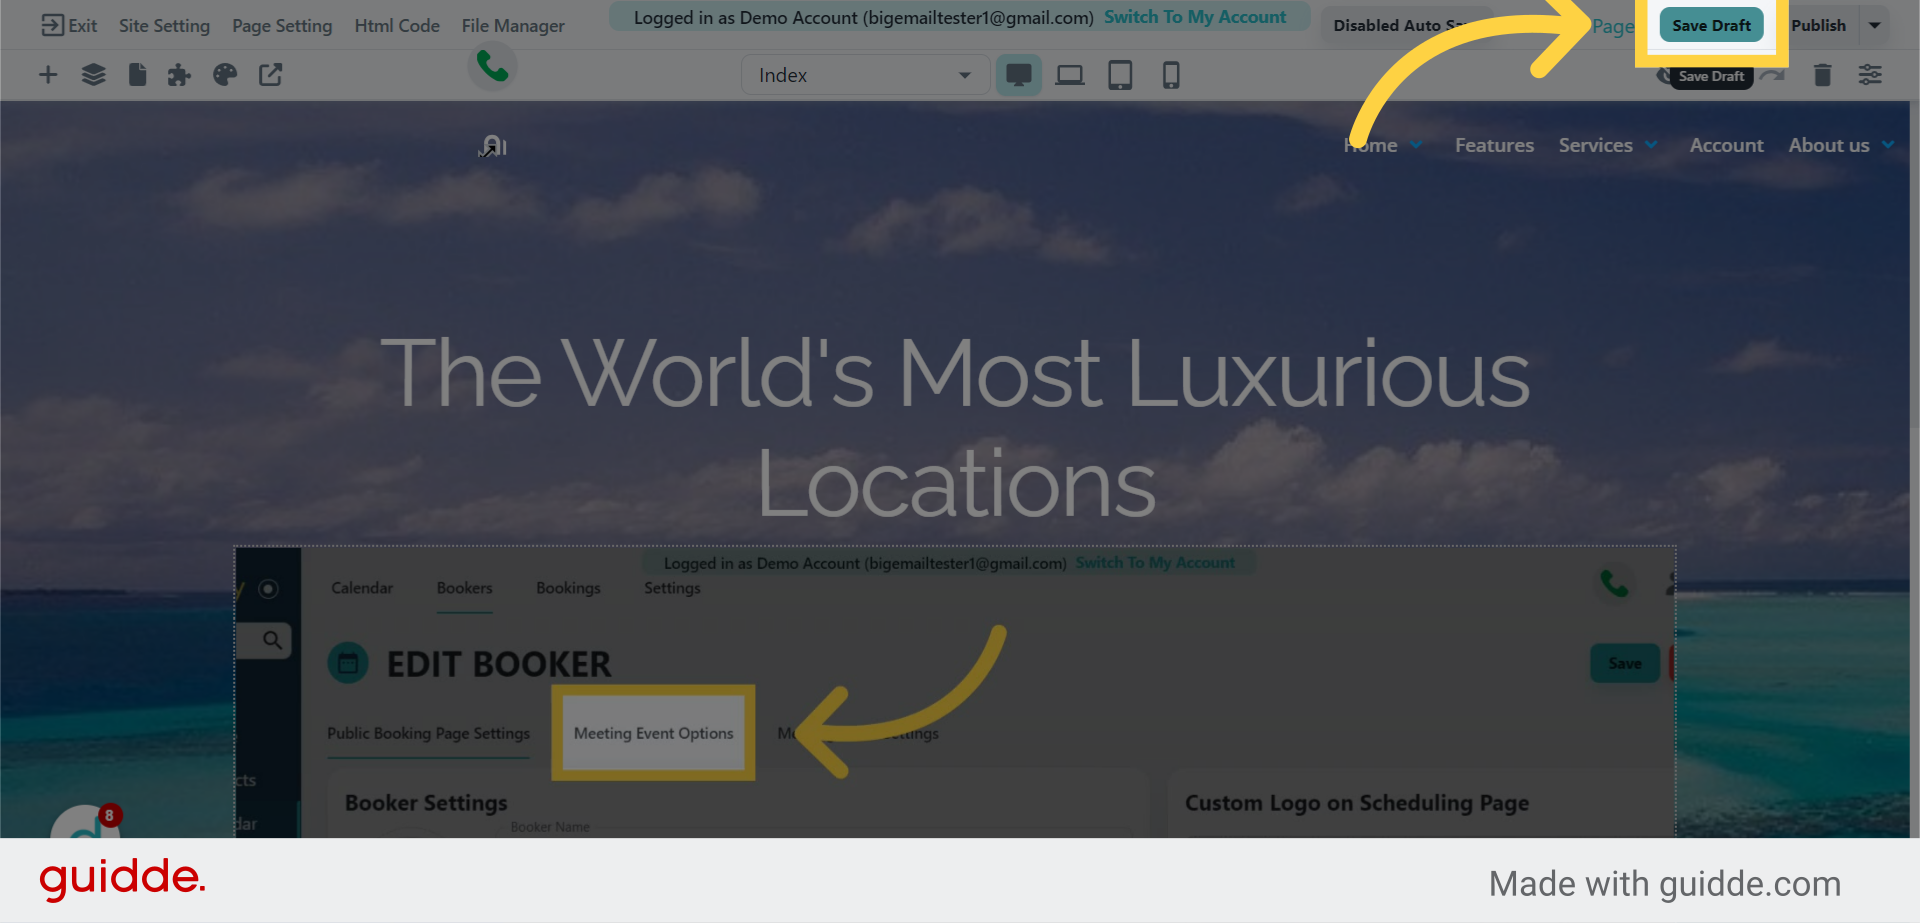The image size is (1920, 923).
Task: Open the Index page dropdown
Action: coord(864,75)
